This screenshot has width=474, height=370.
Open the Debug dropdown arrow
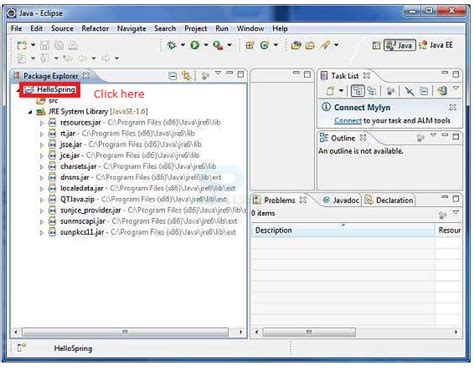coord(183,45)
